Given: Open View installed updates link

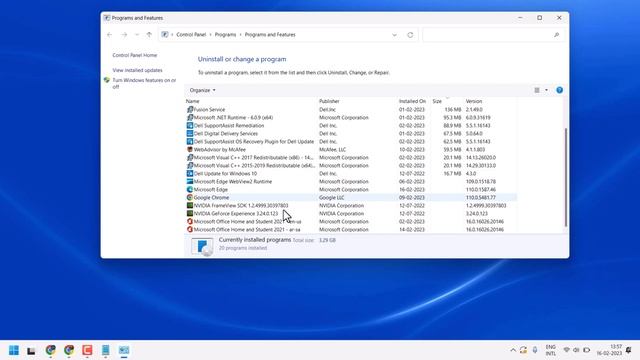Looking at the screenshot, I should tap(138, 70).
